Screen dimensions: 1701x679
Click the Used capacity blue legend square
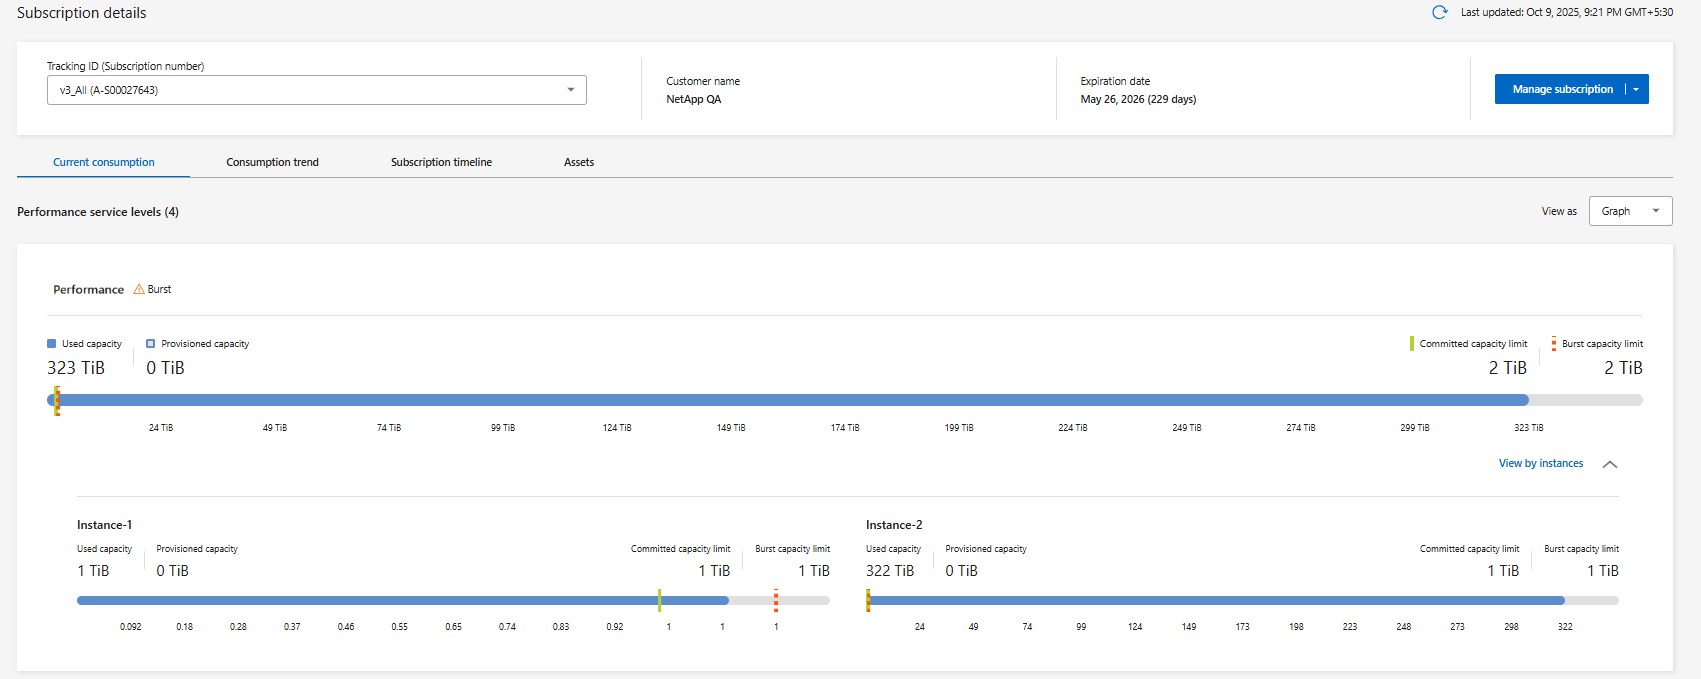point(52,344)
